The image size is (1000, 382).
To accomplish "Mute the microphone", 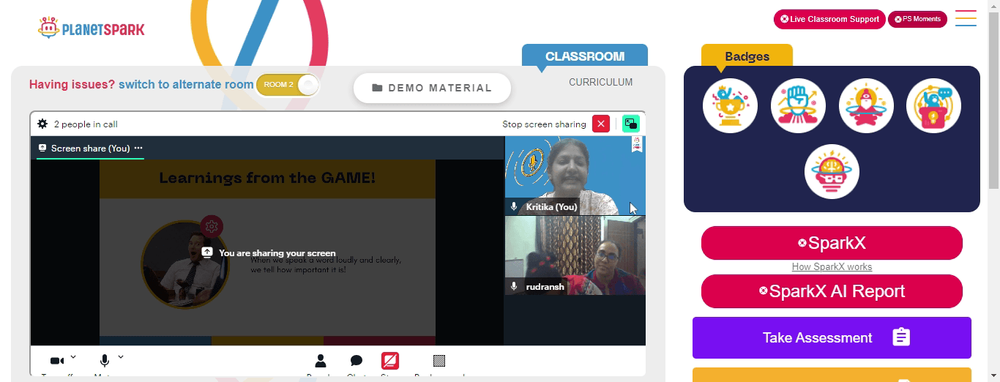I will pyautogui.click(x=105, y=361).
